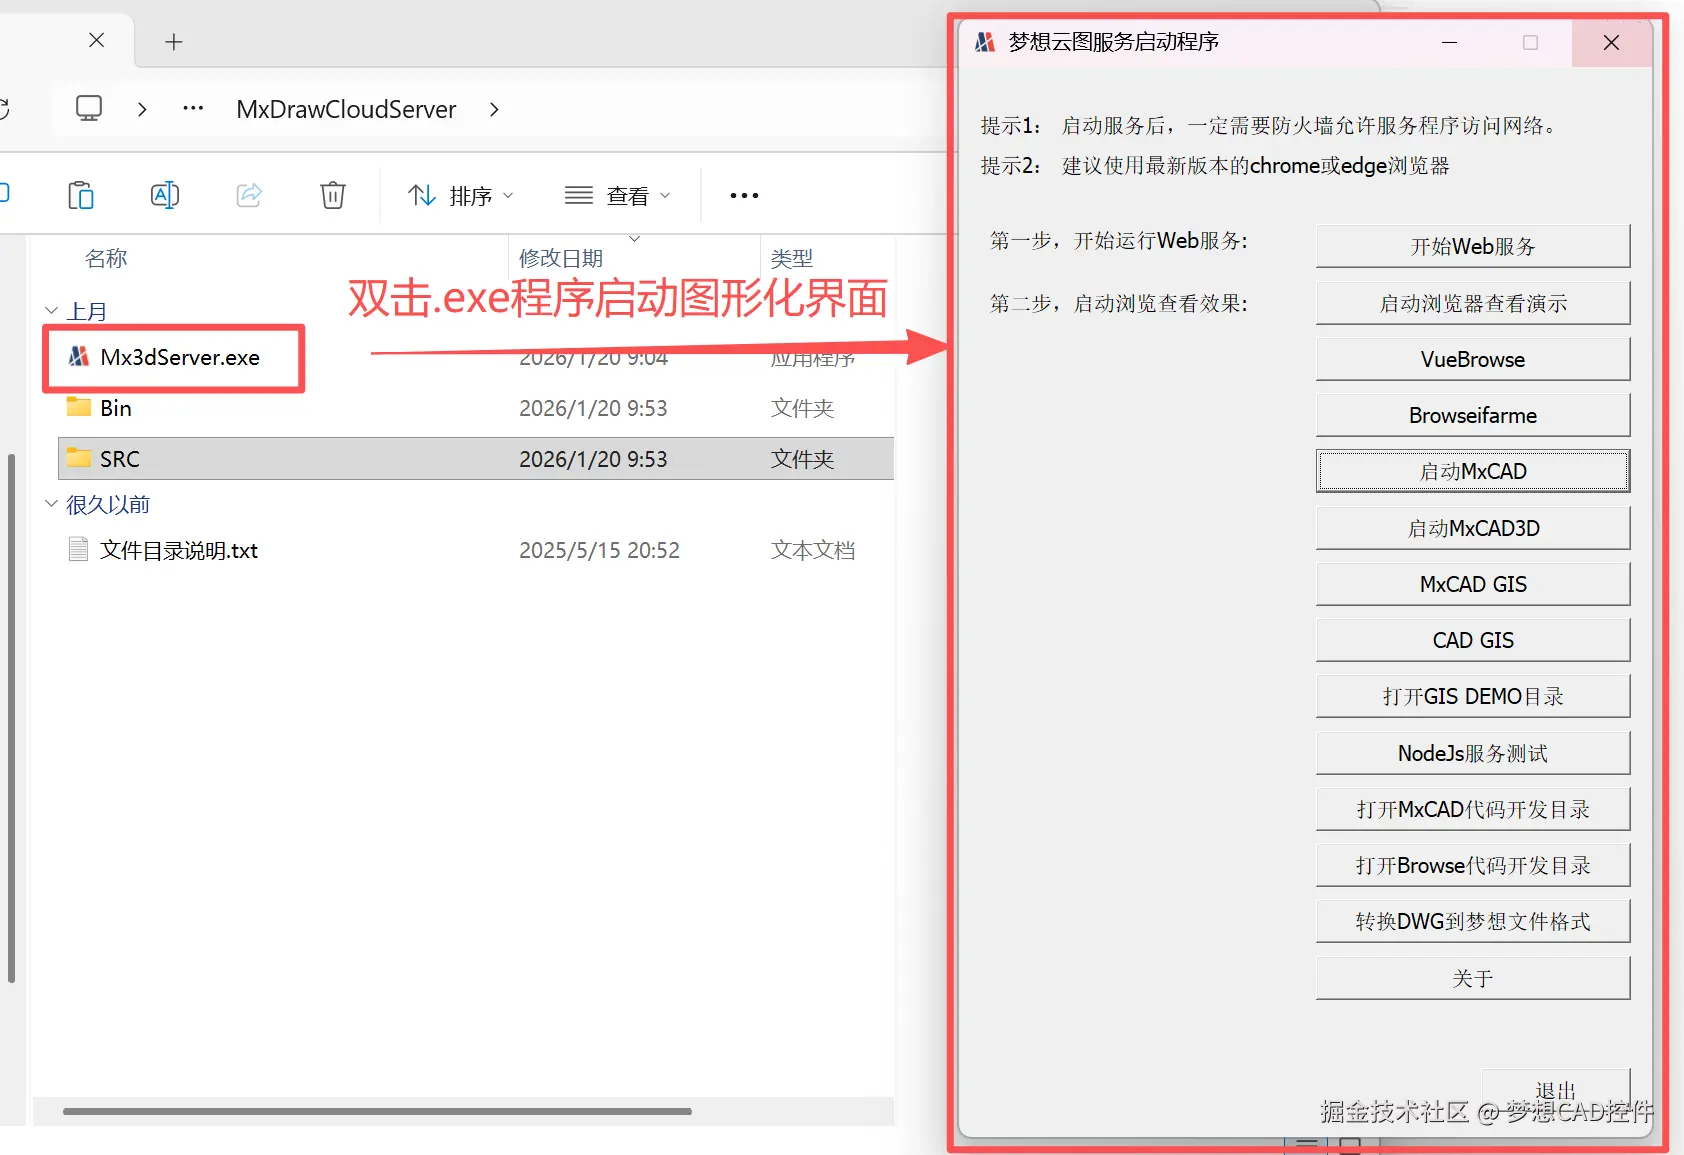The height and width of the screenshot is (1155, 1684).
Task: Click the SRC folder icon
Action: (79, 458)
